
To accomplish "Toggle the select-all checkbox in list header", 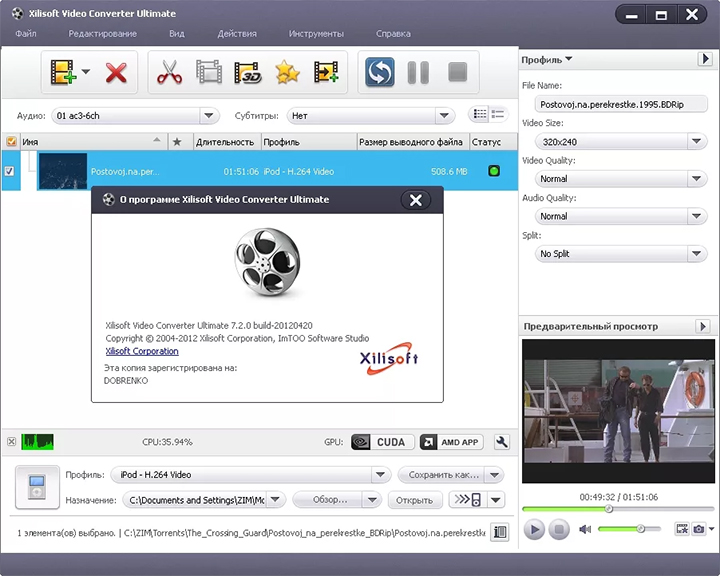I will [11, 142].
